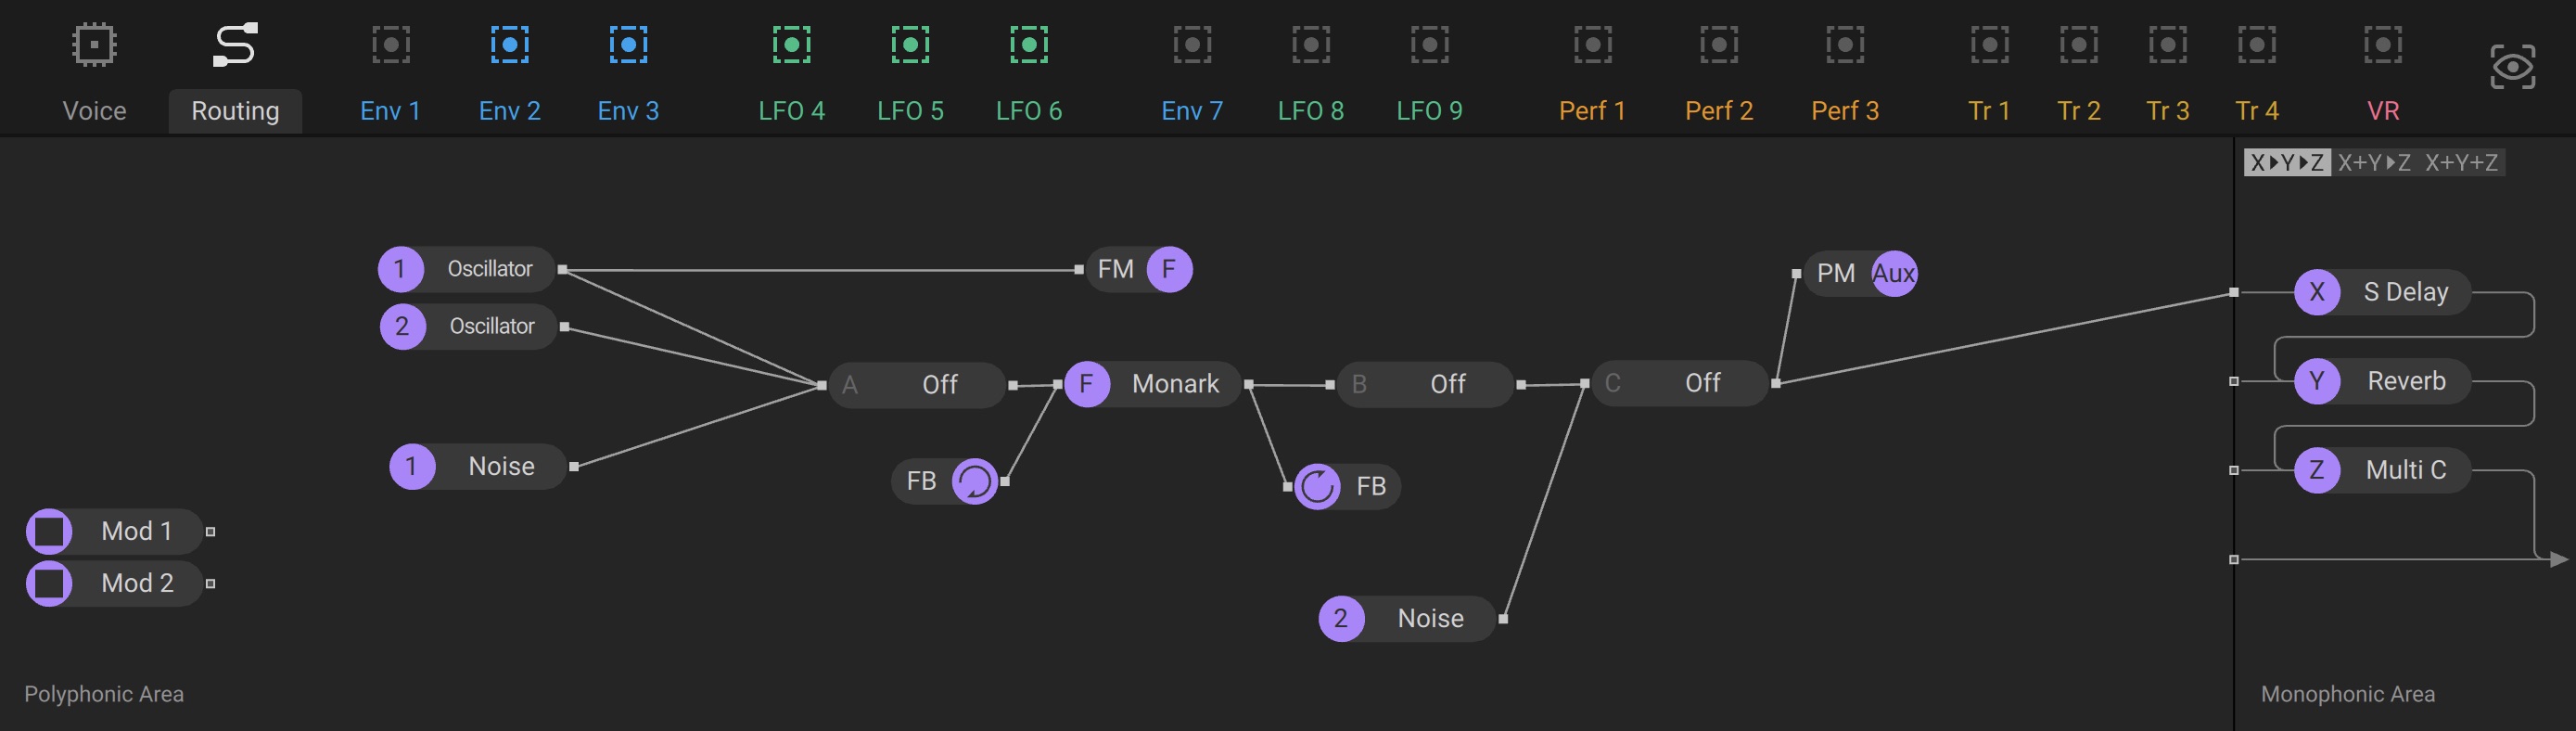Image resolution: width=2576 pixels, height=731 pixels.
Task: Click the Aux badge of PM
Action: (x=1894, y=273)
